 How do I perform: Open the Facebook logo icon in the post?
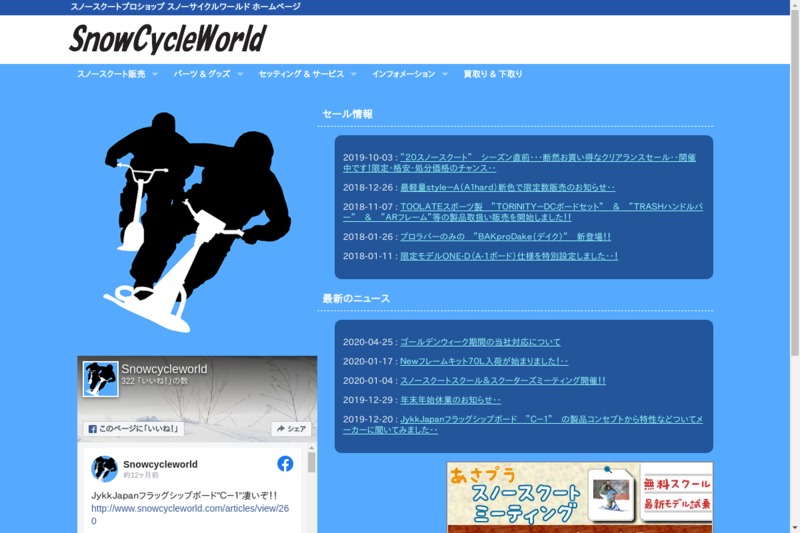[x=285, y=464]
